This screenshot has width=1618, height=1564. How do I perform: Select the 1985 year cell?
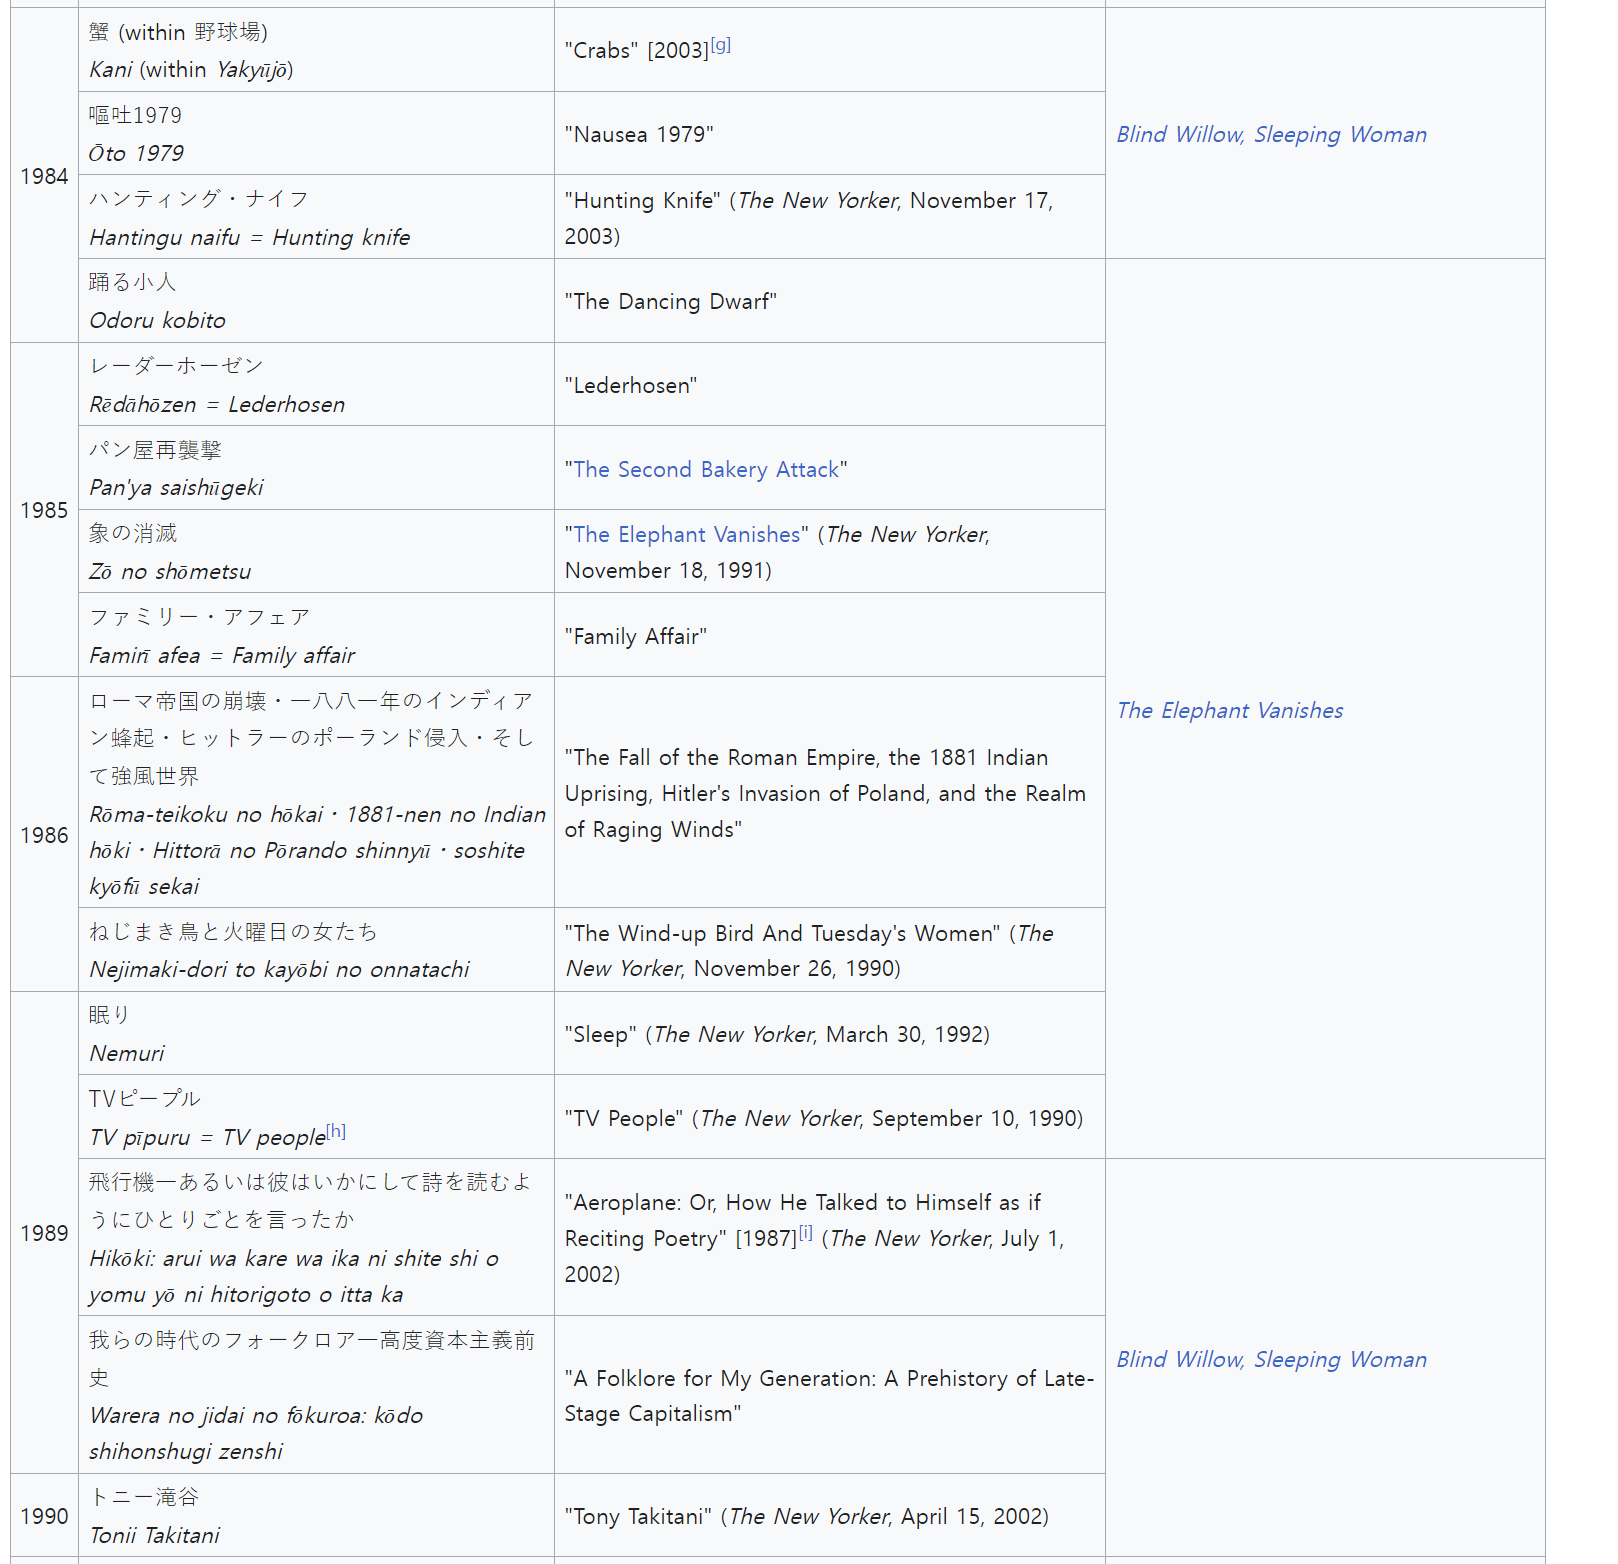point(44,510)
